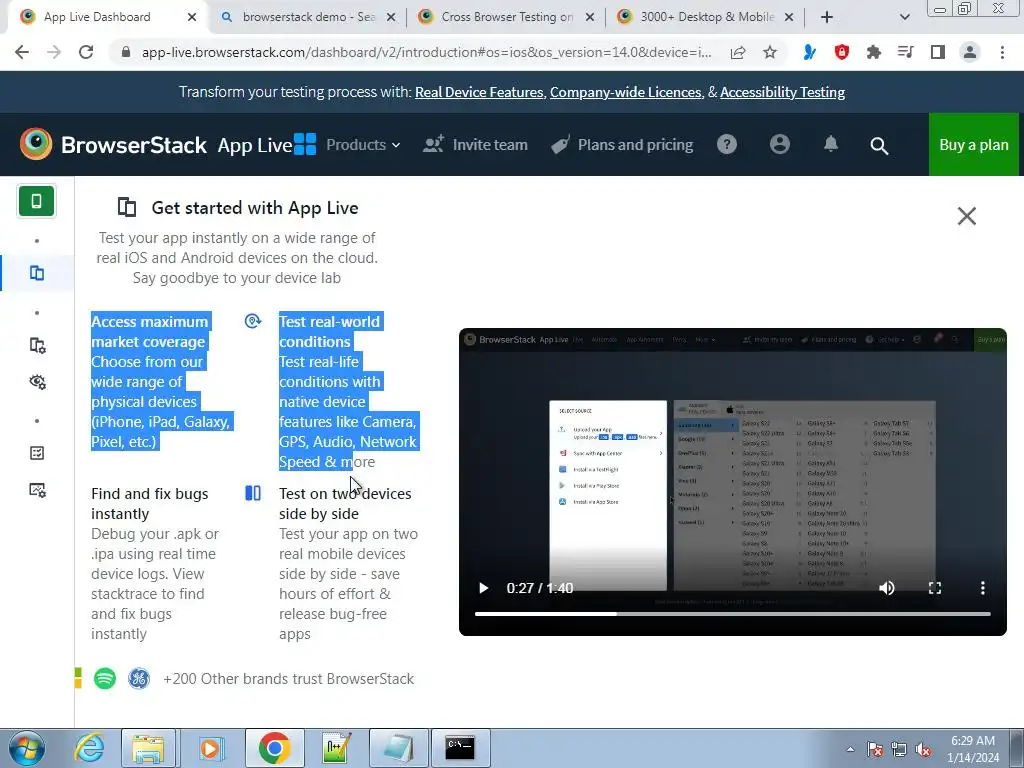Viewport: 1024px width, 768px height.
Task: Open the notifications bell
Action: (x=831, y=144)
